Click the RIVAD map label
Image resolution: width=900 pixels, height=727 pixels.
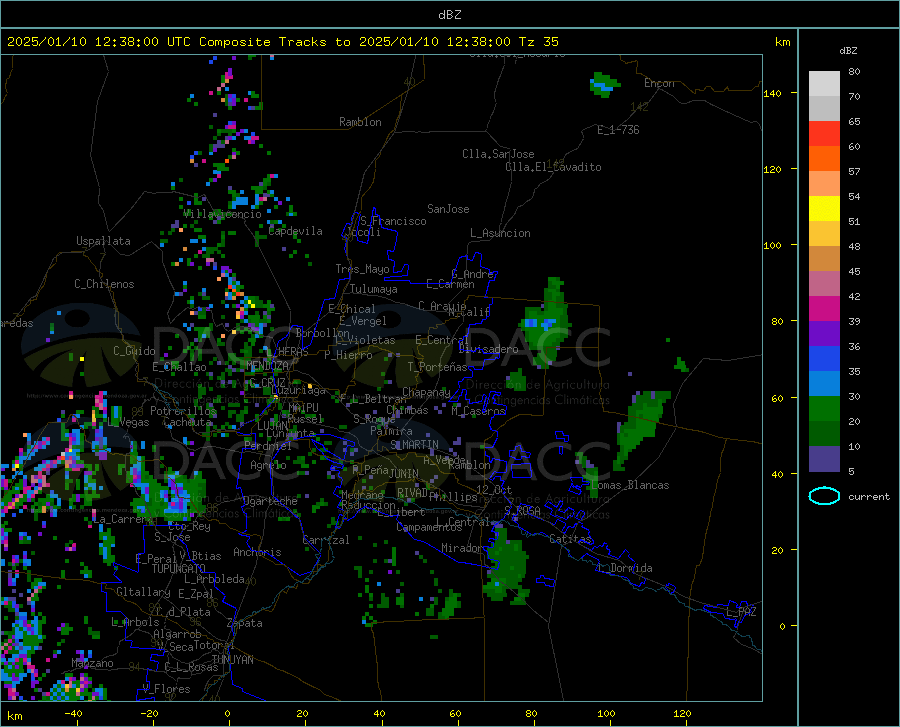pos(412,493)
